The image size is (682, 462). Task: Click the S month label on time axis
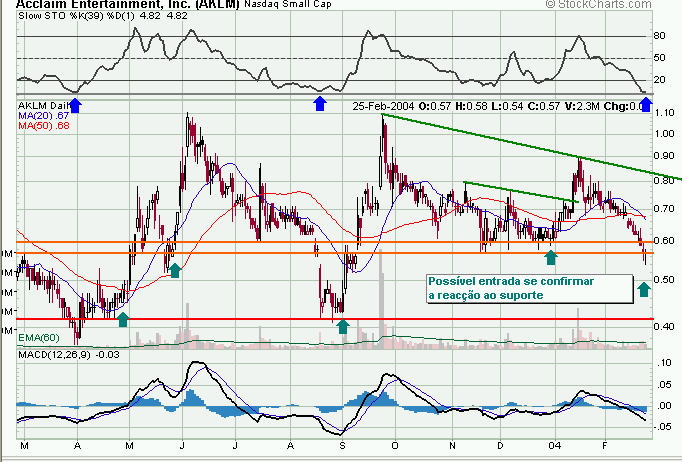pos(342,446)
